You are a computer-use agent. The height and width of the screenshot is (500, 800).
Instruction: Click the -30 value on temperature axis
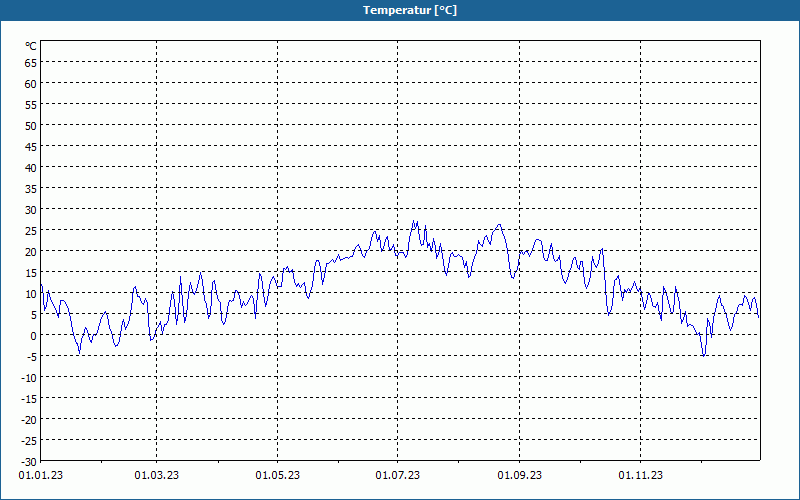point(29,462)
